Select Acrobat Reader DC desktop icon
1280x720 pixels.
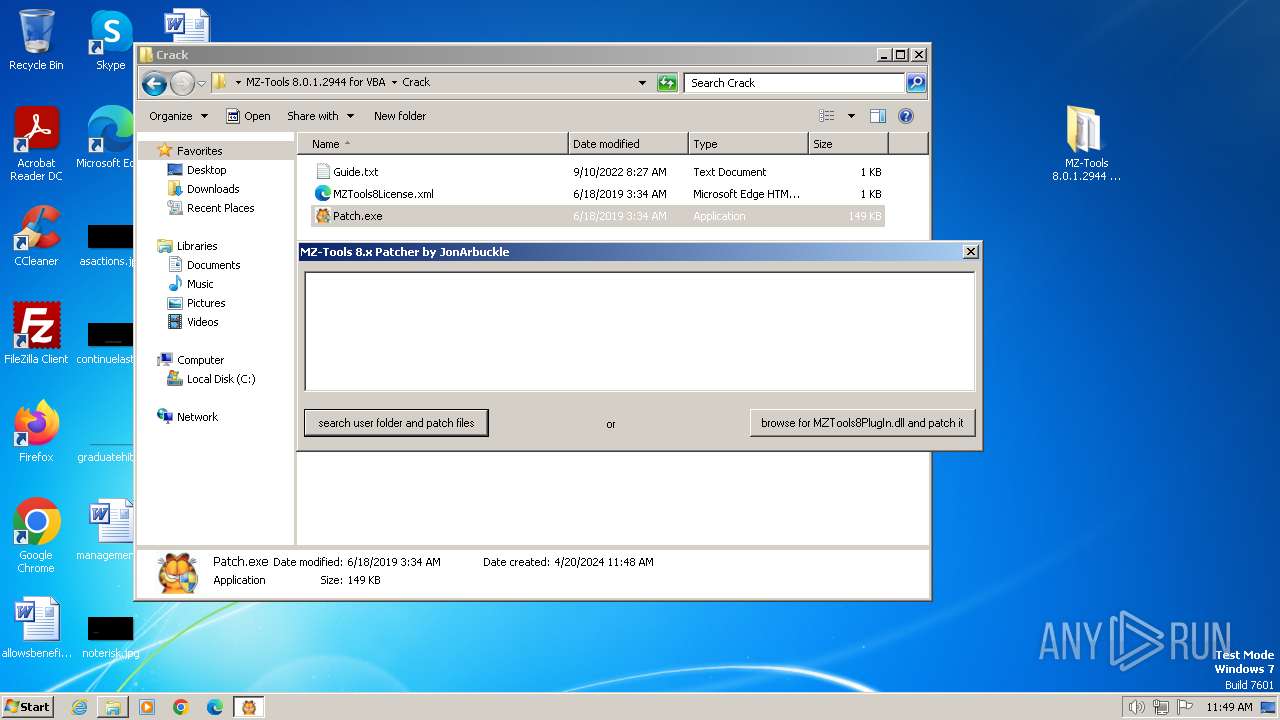point(36,145)
